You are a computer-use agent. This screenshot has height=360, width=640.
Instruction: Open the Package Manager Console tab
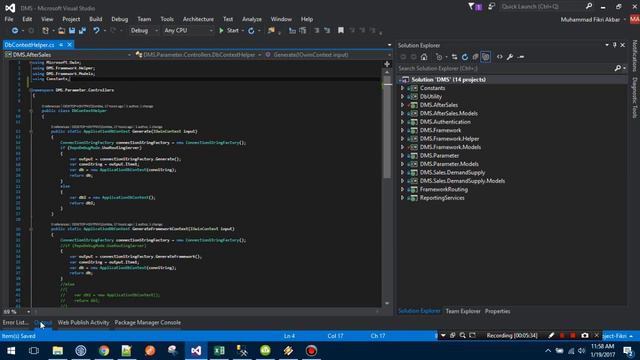click(147, 322)
